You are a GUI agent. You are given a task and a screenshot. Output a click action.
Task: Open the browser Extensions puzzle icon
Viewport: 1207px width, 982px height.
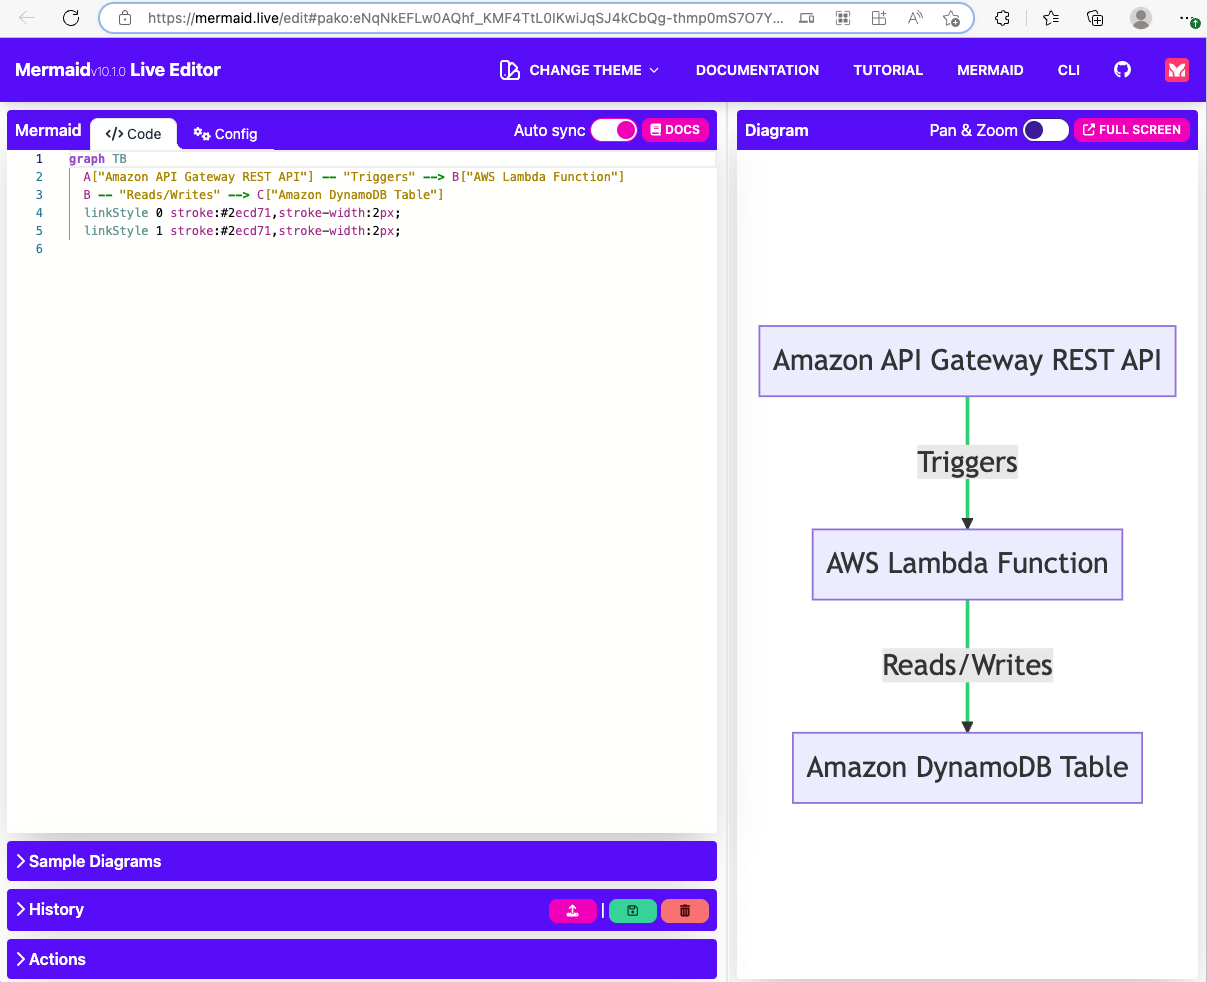tap(1003, 18)
